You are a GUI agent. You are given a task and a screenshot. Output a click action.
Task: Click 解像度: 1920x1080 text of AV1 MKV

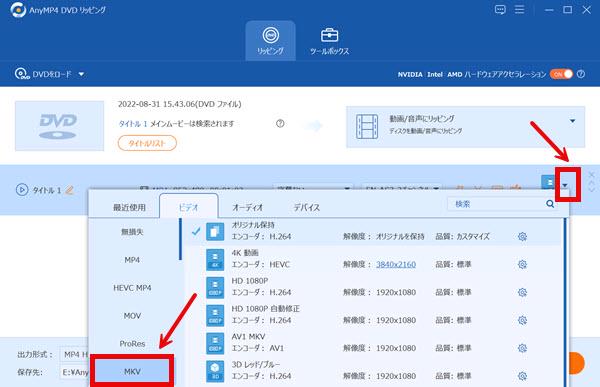pyautogui.click(x=379, y=348)
